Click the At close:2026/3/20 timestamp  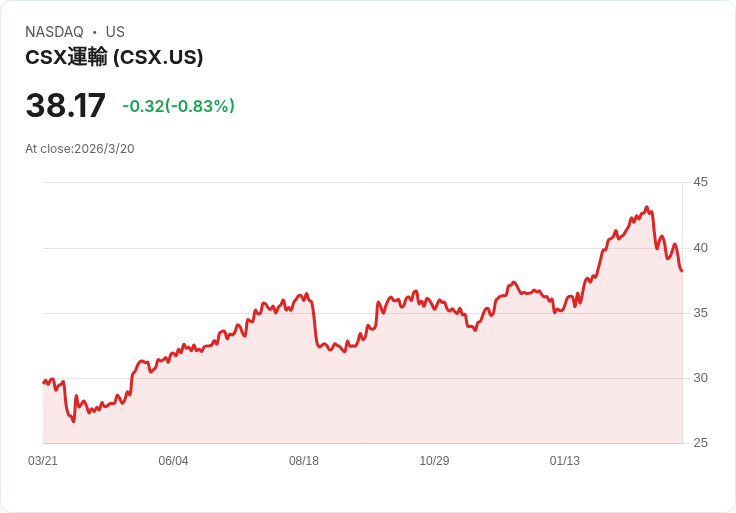tap(80, 149)
